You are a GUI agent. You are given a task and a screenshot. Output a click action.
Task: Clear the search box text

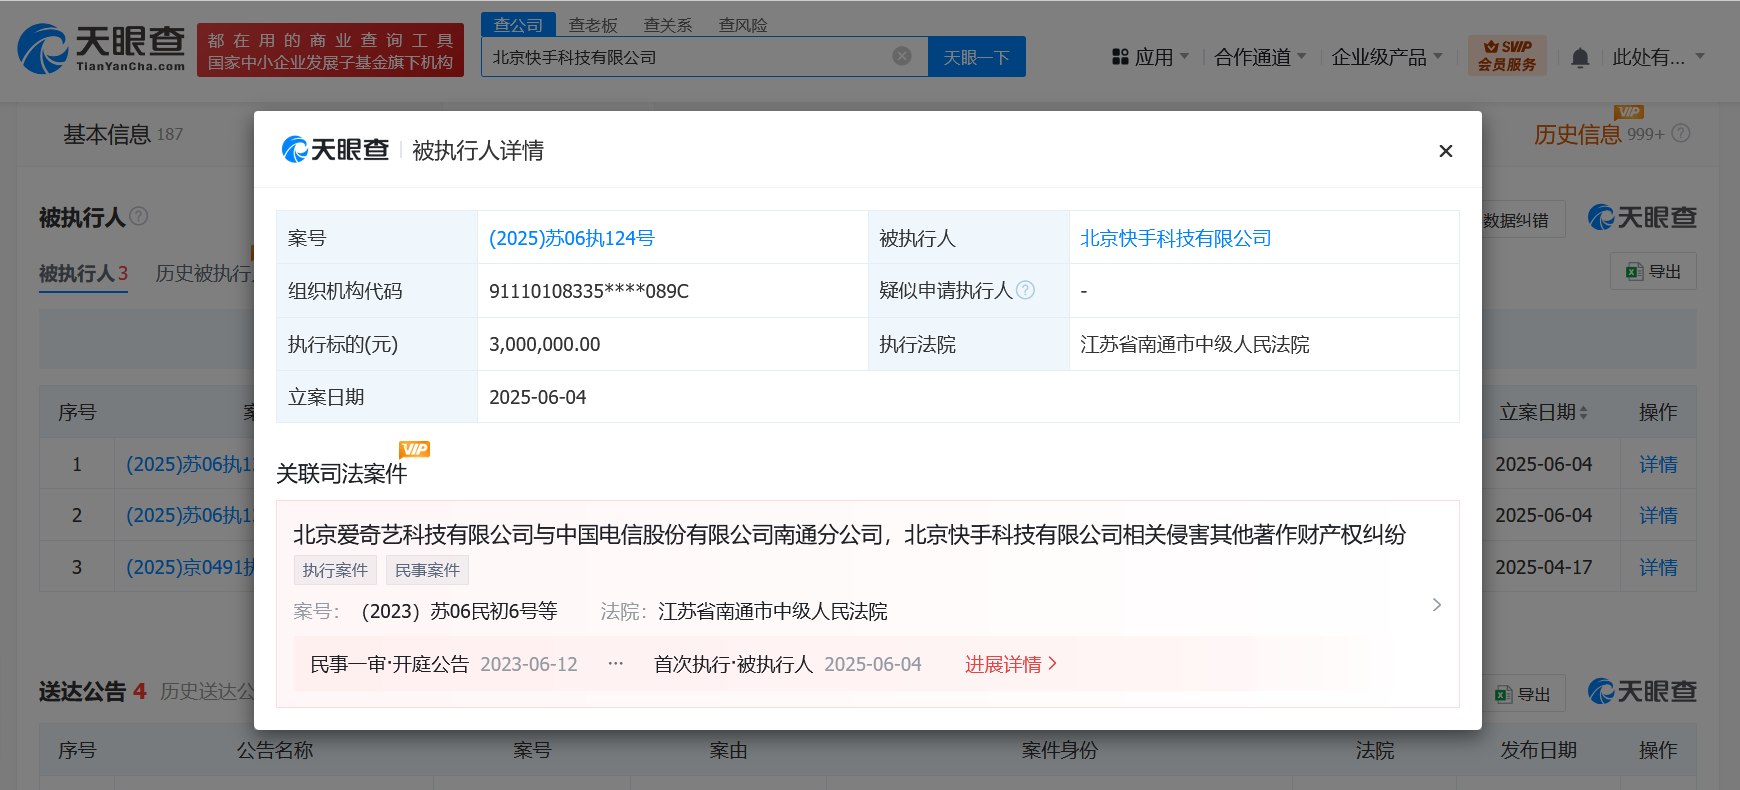(x=902, y=56)
